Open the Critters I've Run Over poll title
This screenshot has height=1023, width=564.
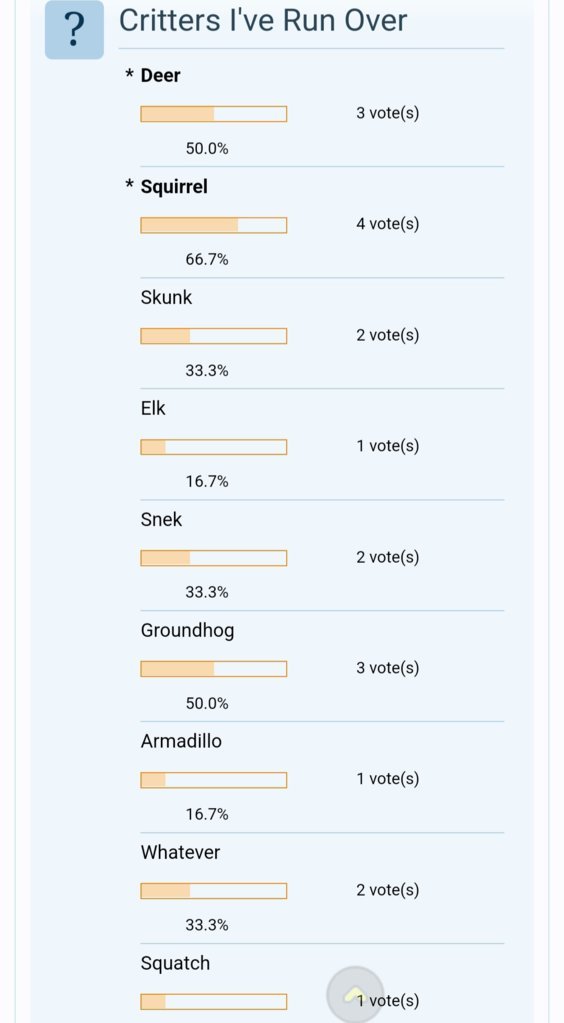click(263, 20)
